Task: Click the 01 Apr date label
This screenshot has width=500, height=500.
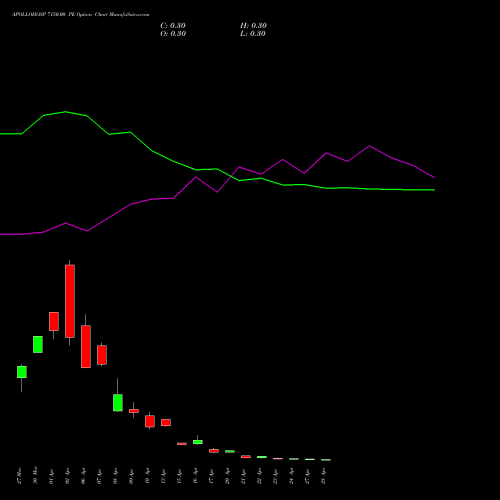Action: click(x=51, y=476)
